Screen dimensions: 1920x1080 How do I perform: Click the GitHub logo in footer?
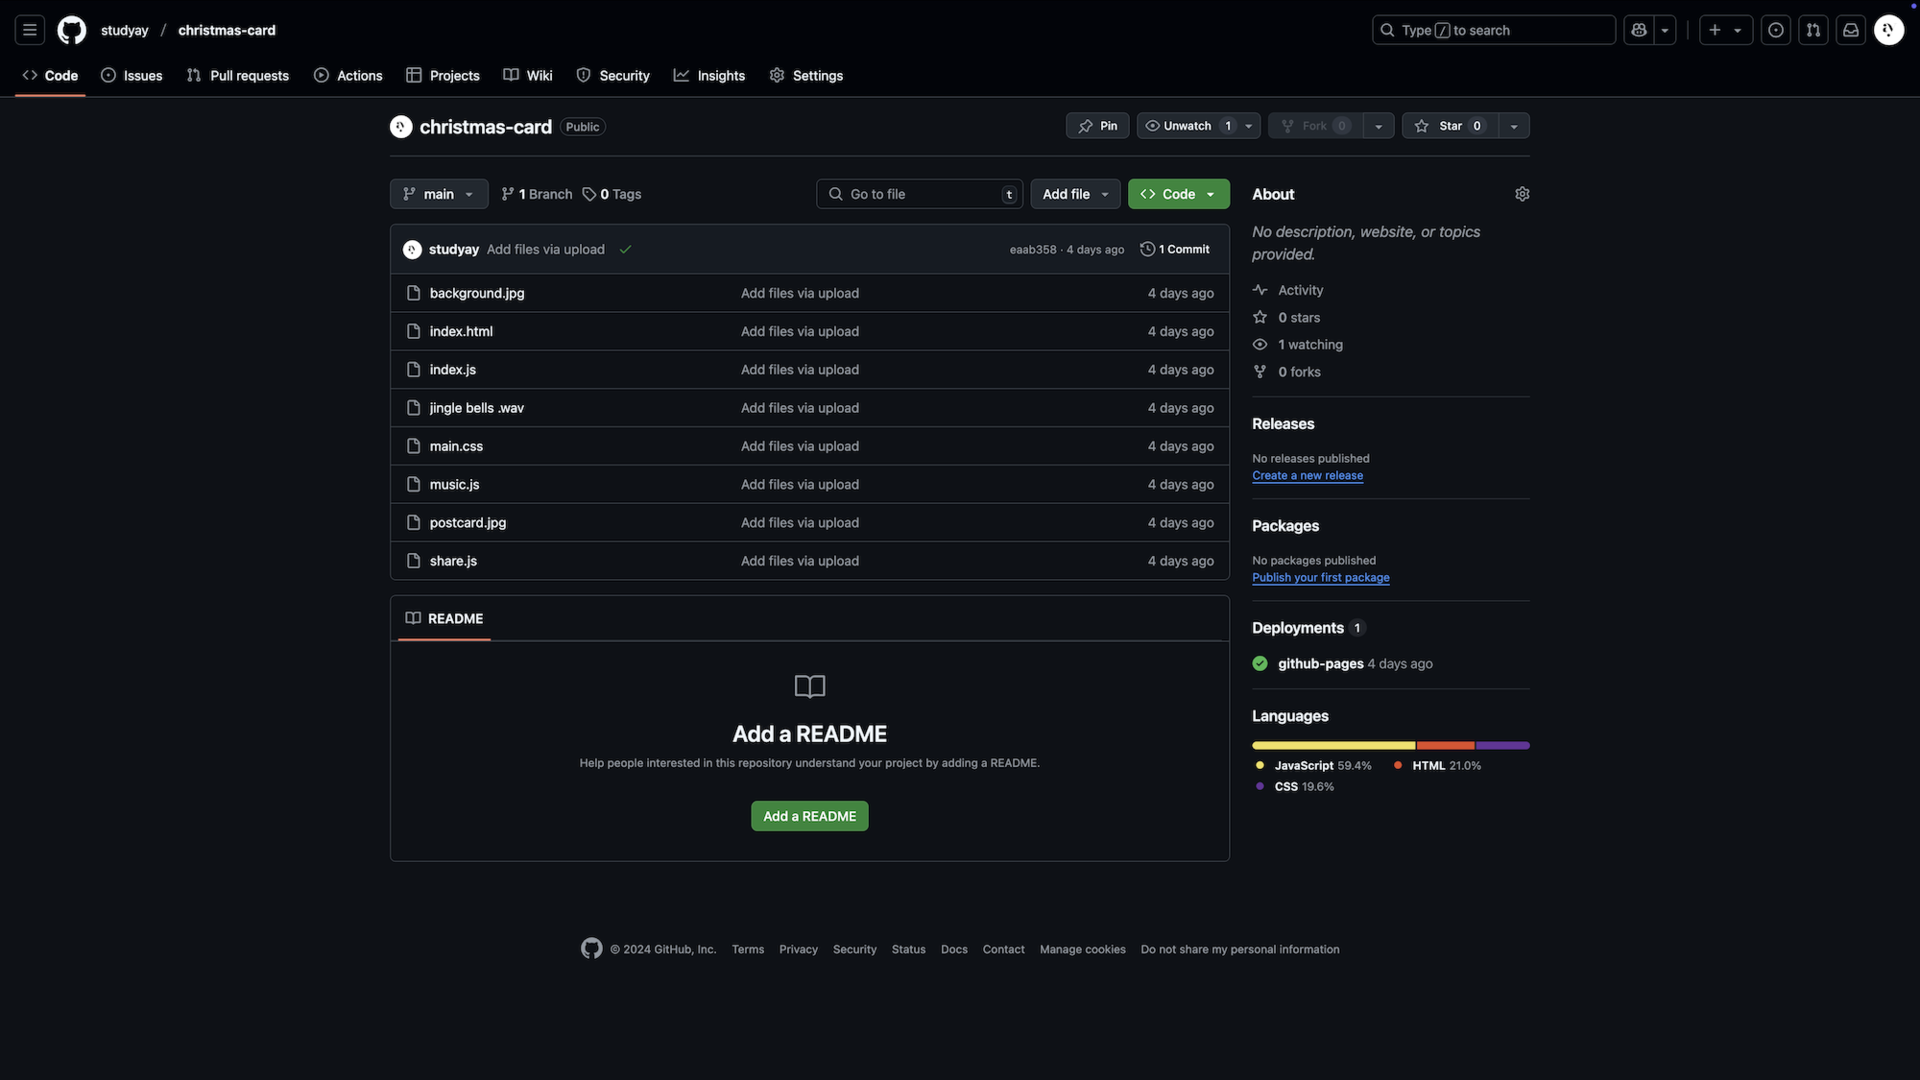tap(592, 949)
